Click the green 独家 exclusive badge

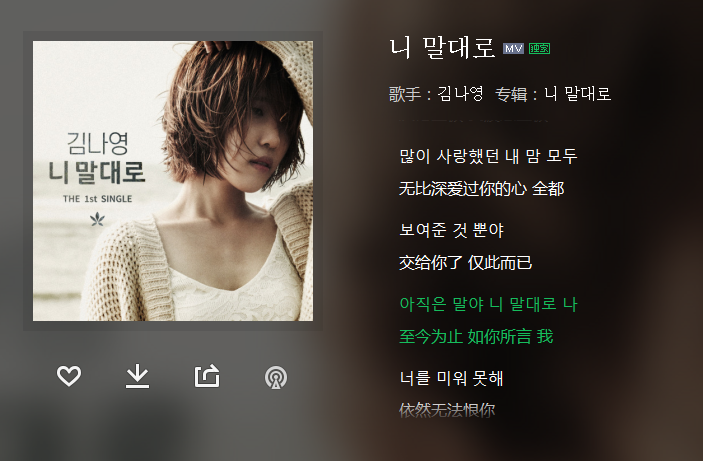539,48
